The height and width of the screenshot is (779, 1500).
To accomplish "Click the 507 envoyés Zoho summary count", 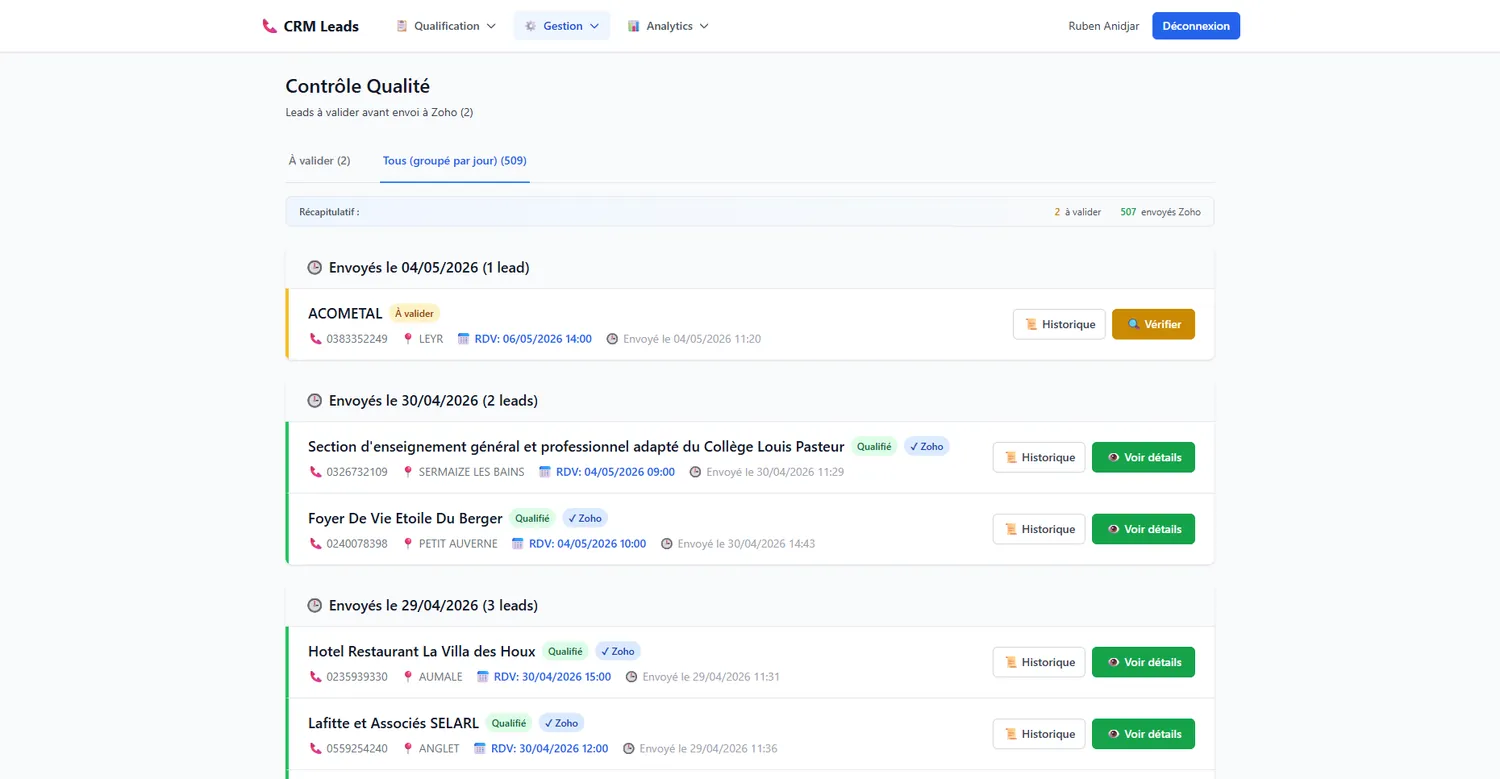I will 1160,212.
